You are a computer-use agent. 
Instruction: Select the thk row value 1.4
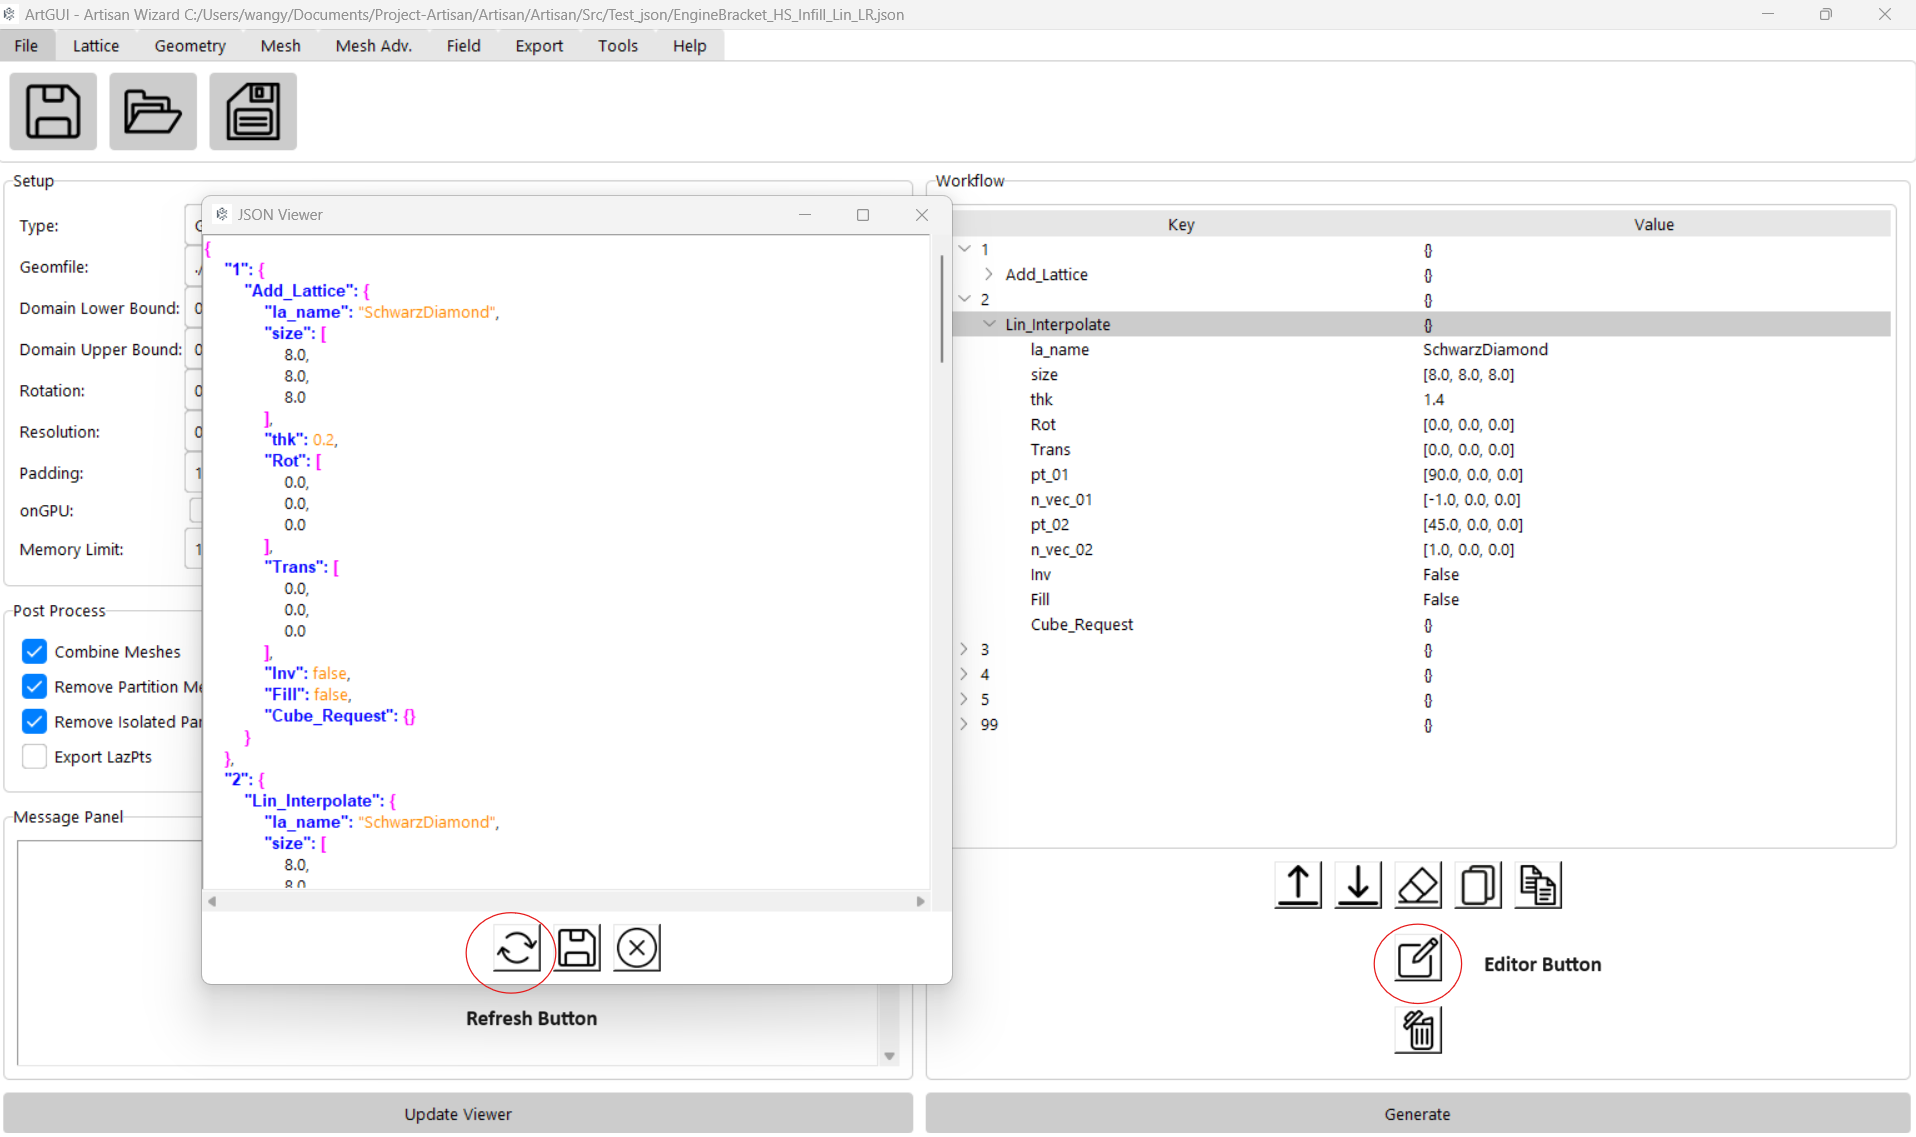[x=1434, y=399]
